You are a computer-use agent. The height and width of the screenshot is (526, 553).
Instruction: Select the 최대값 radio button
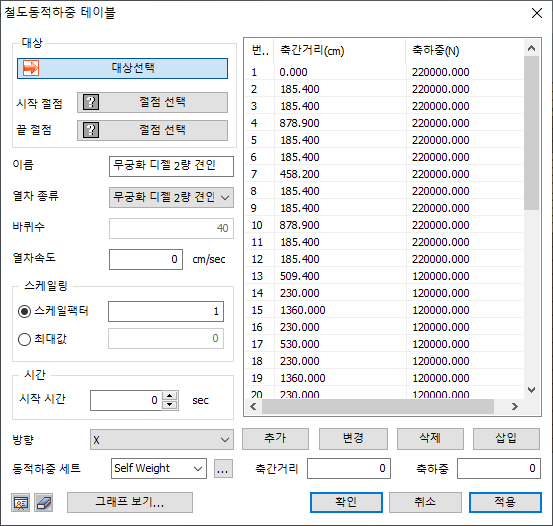pos(24,339)
